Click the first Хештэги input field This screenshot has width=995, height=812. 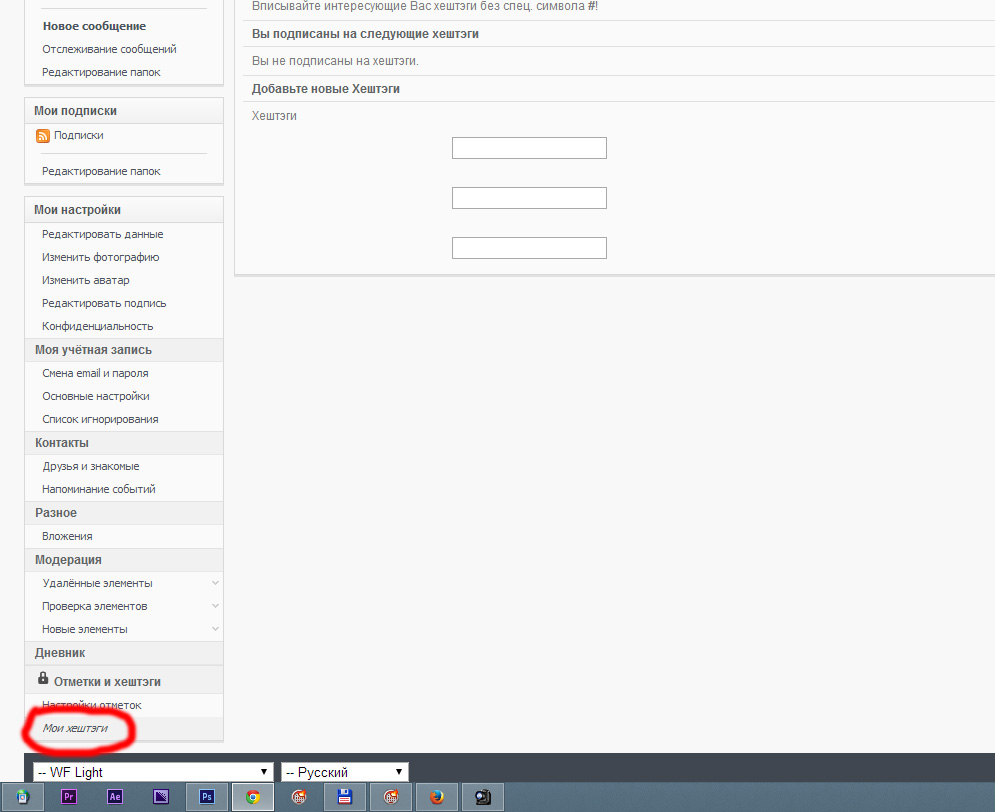coord(529,148)
